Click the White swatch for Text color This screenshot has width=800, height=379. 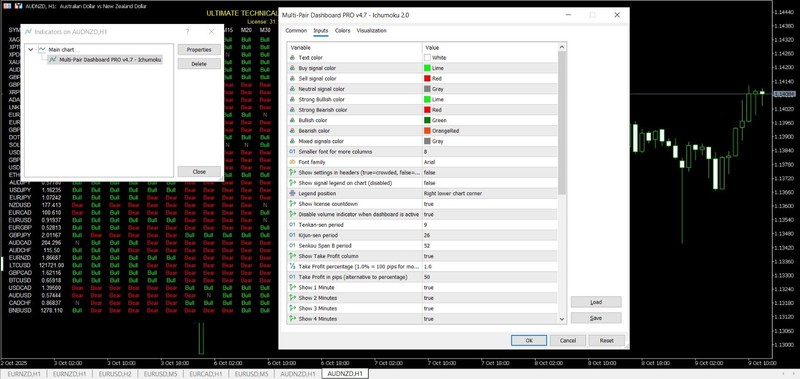click(x=427, y=58)
